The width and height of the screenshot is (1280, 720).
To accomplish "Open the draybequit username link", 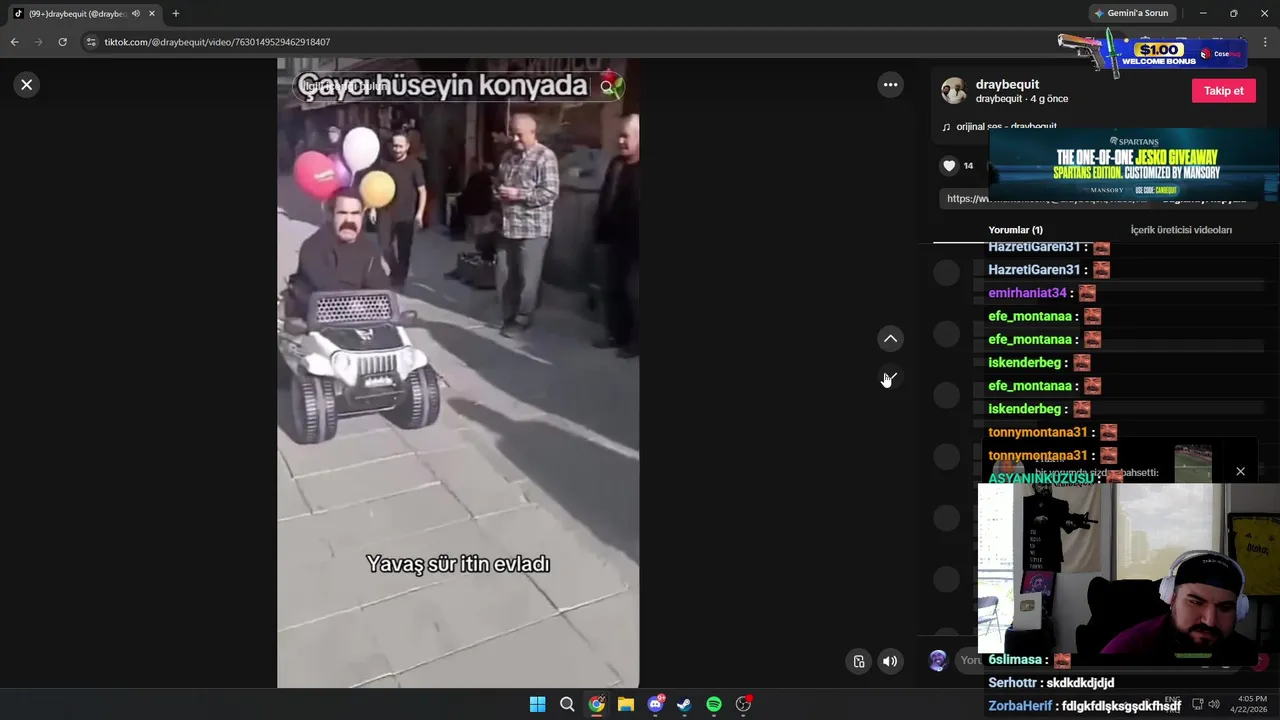I will (x=1007, y=84).
